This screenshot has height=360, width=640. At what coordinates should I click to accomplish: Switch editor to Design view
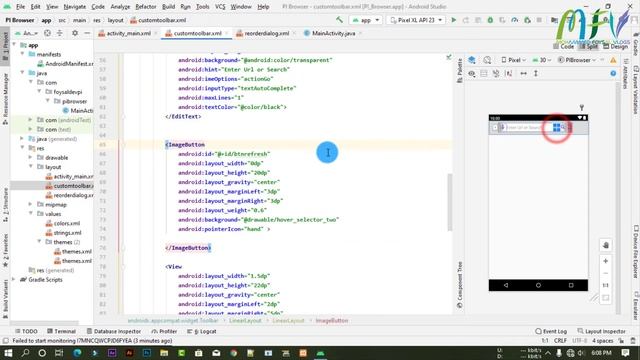coord(616,47)
